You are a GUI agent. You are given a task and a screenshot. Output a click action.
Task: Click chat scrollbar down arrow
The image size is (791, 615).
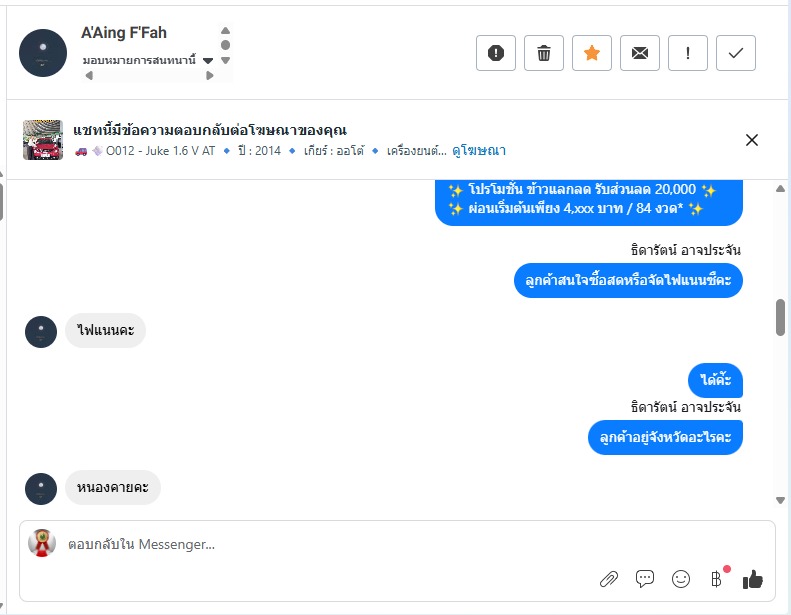pos(780,500)
